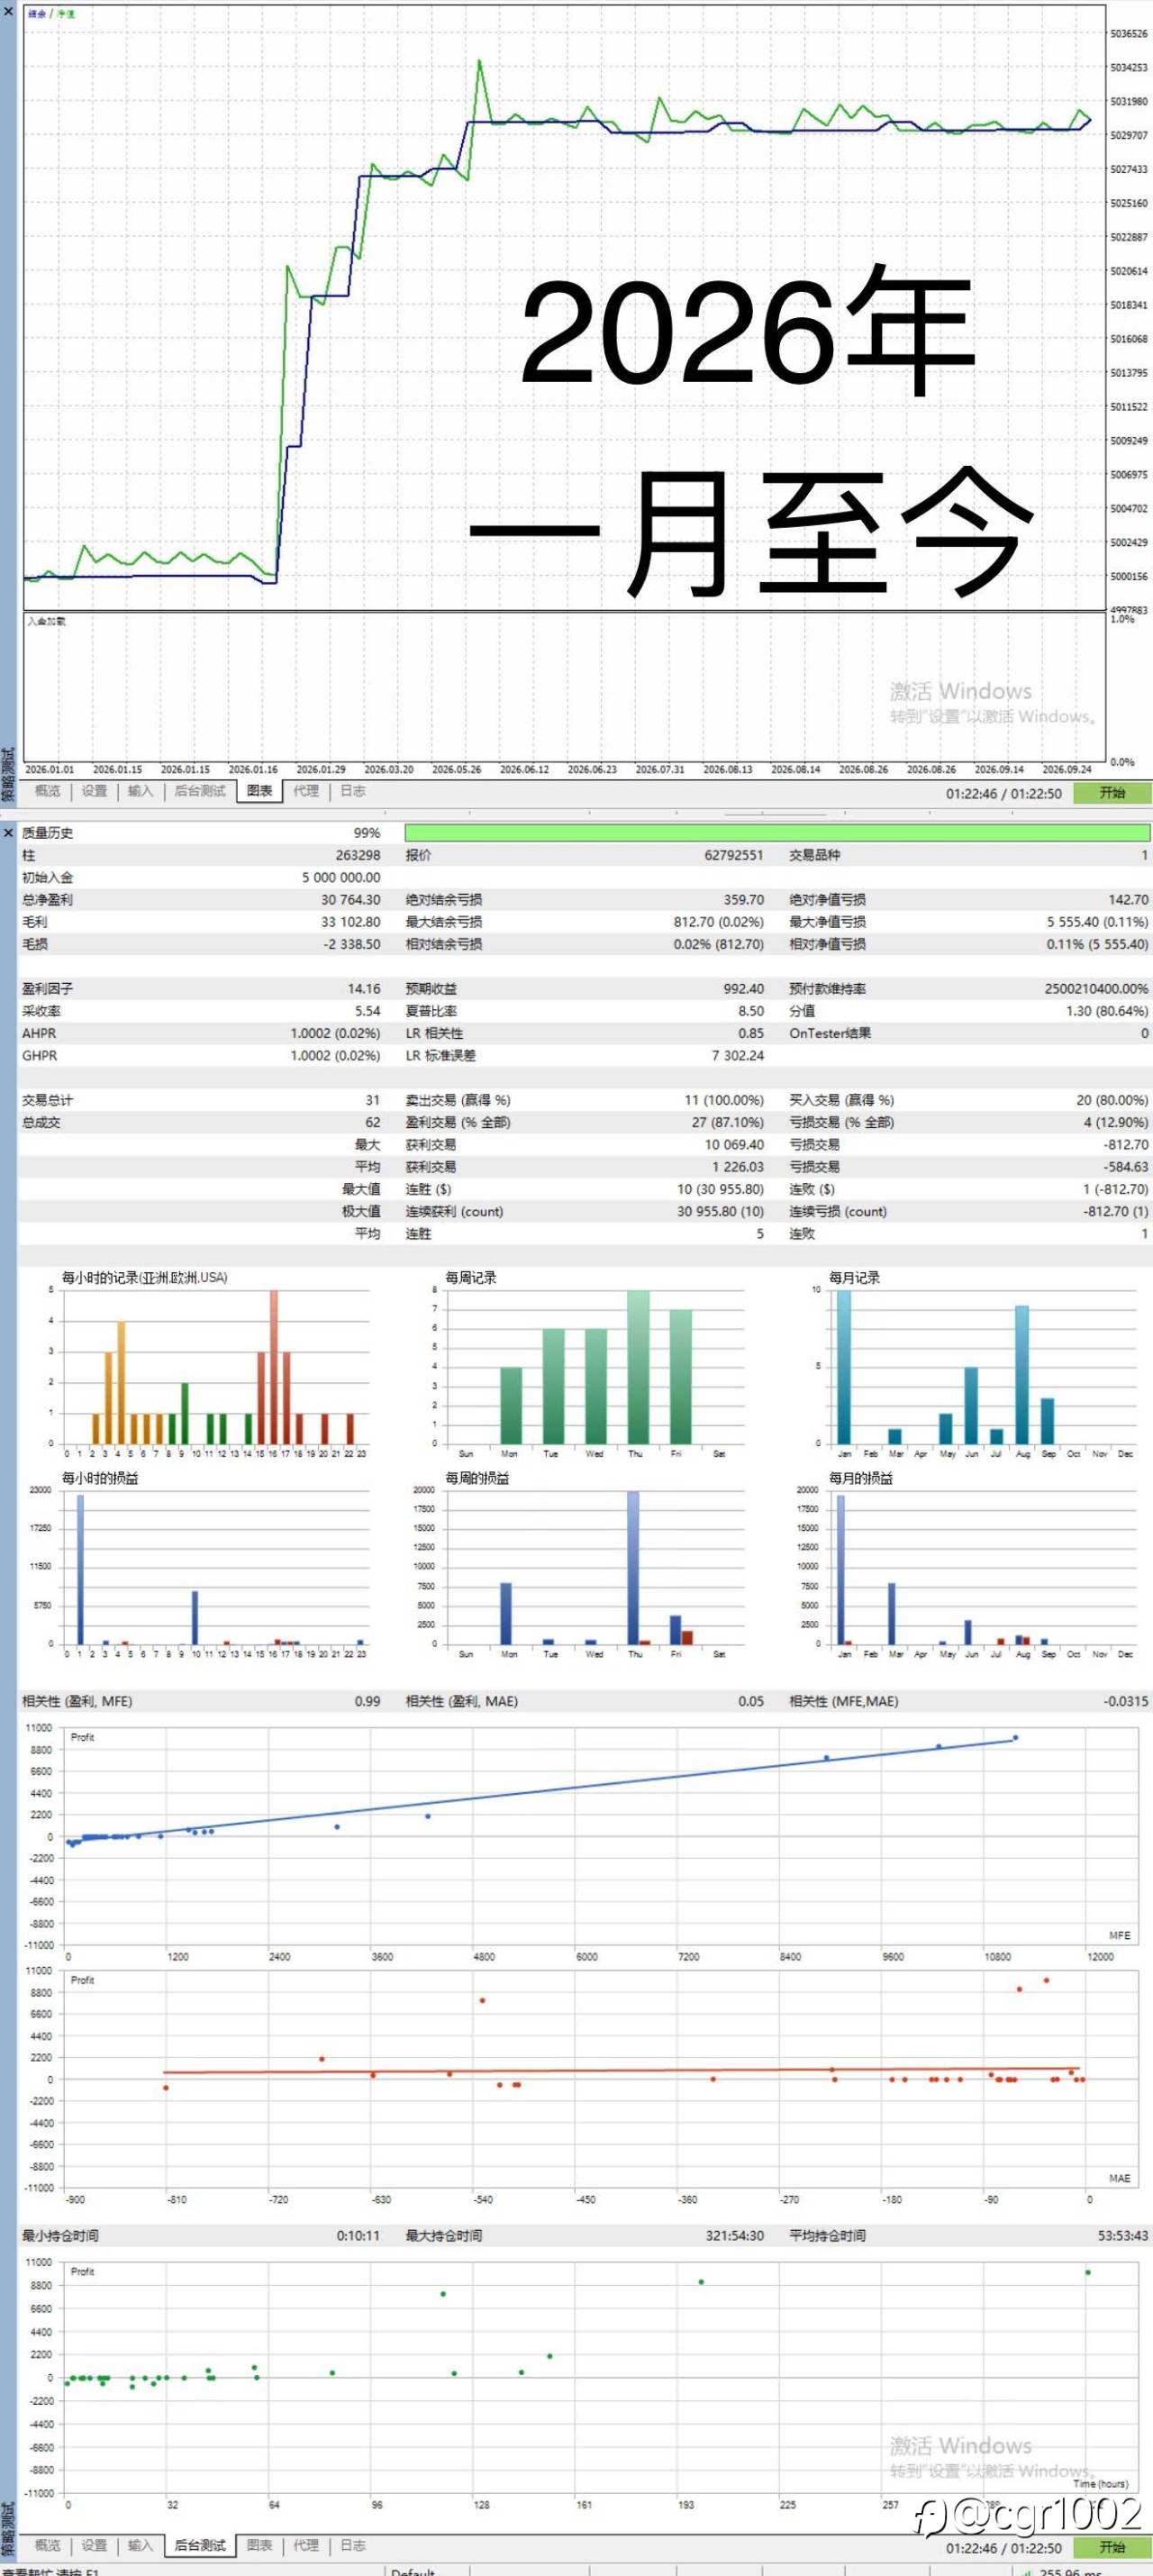Select the Jan bar in 每月记录 chart

pos(844,1366)
